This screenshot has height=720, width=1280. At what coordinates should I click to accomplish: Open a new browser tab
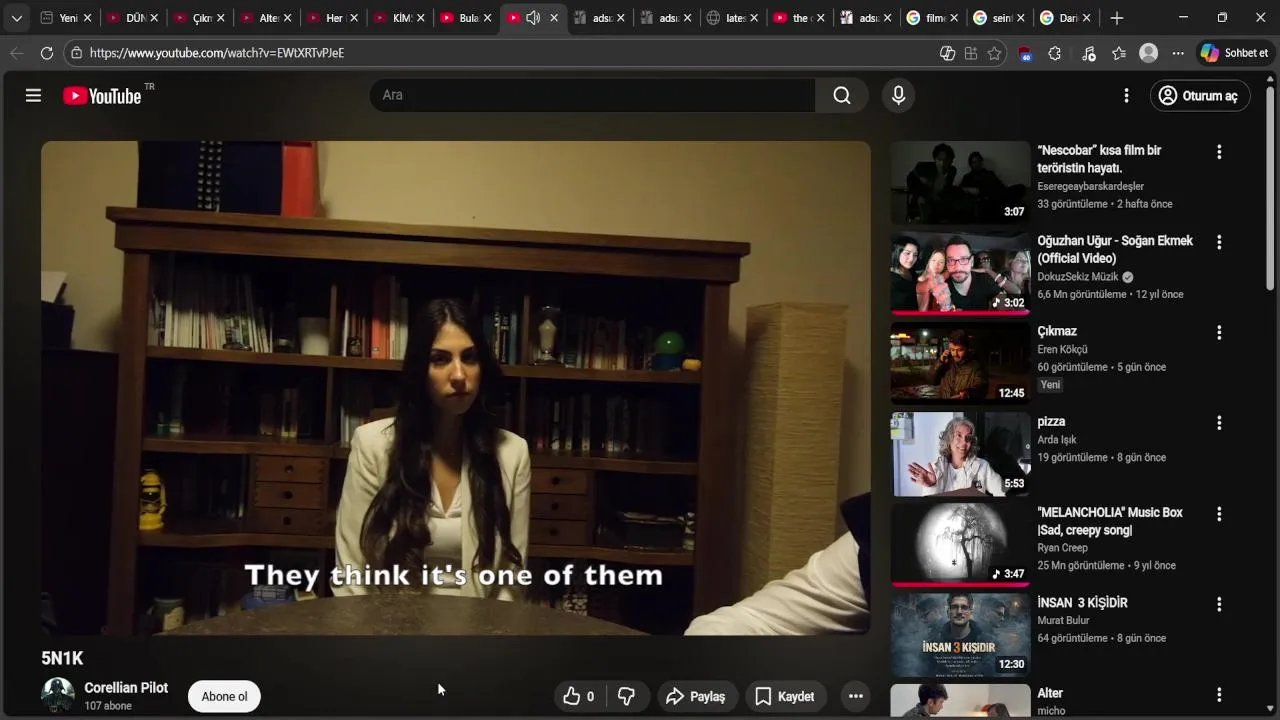1117,18
